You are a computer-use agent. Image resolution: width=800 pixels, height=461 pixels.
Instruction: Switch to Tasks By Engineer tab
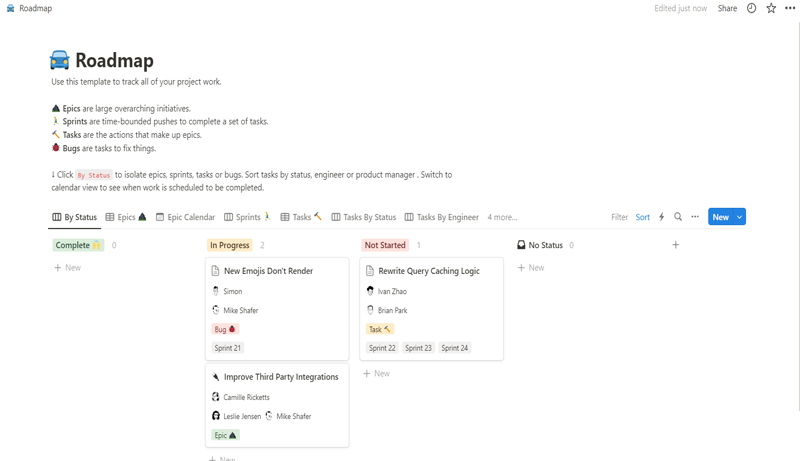442,217
